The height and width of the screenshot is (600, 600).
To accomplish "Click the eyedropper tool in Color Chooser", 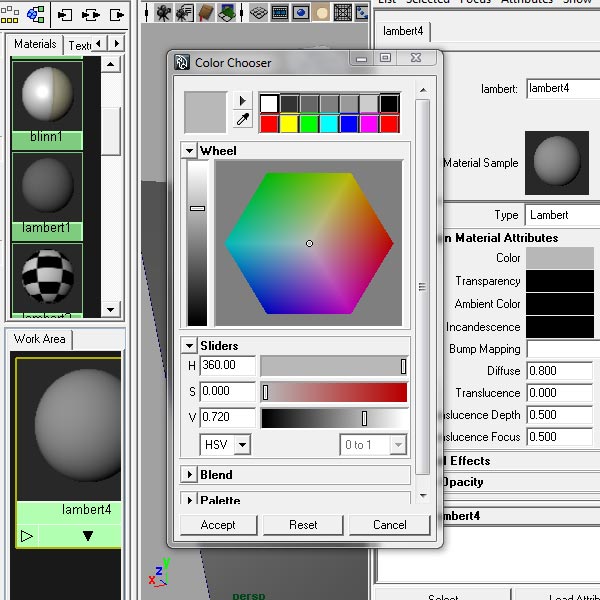I will pos(243,120).
